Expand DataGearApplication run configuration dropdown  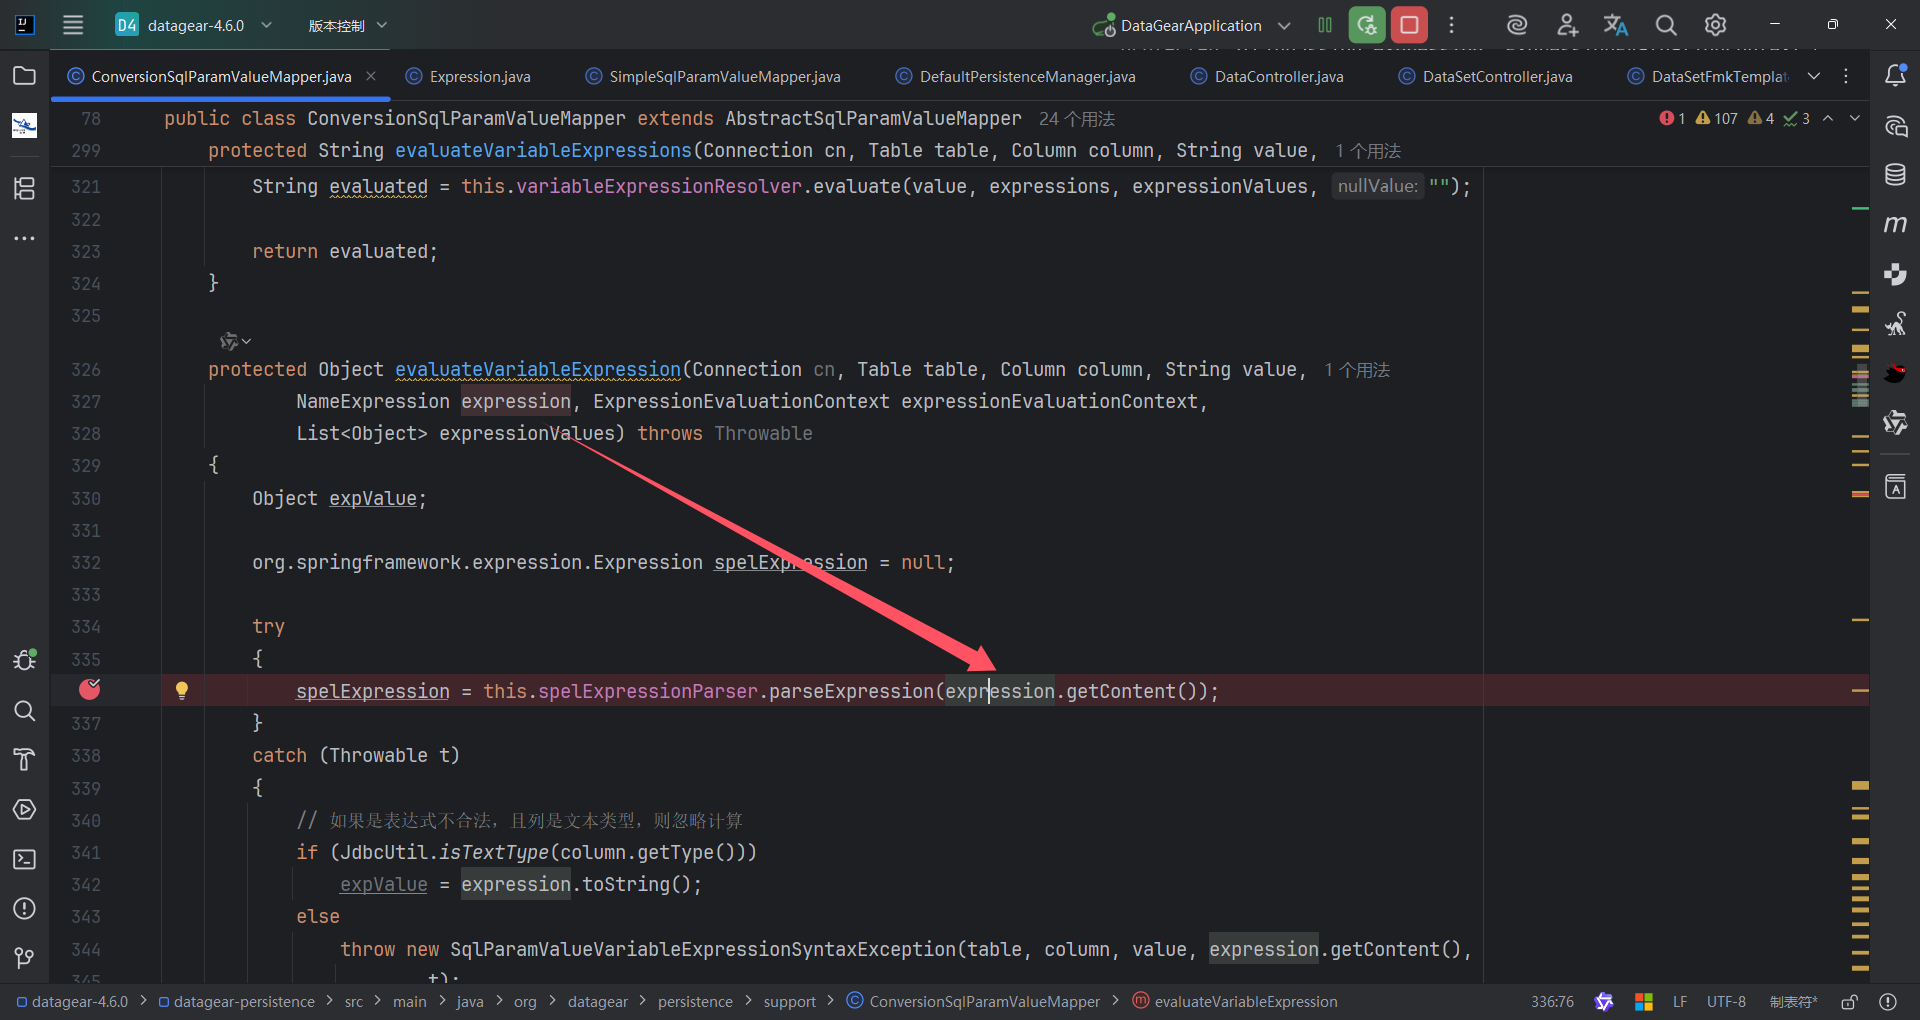1284,25
